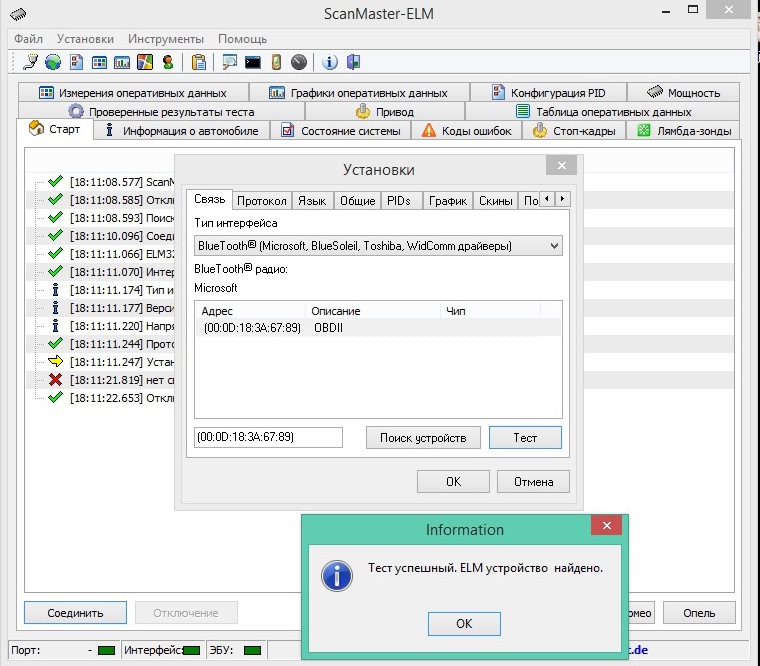
Task: Select the Скины settings tab
Action: tap(495, 201)
